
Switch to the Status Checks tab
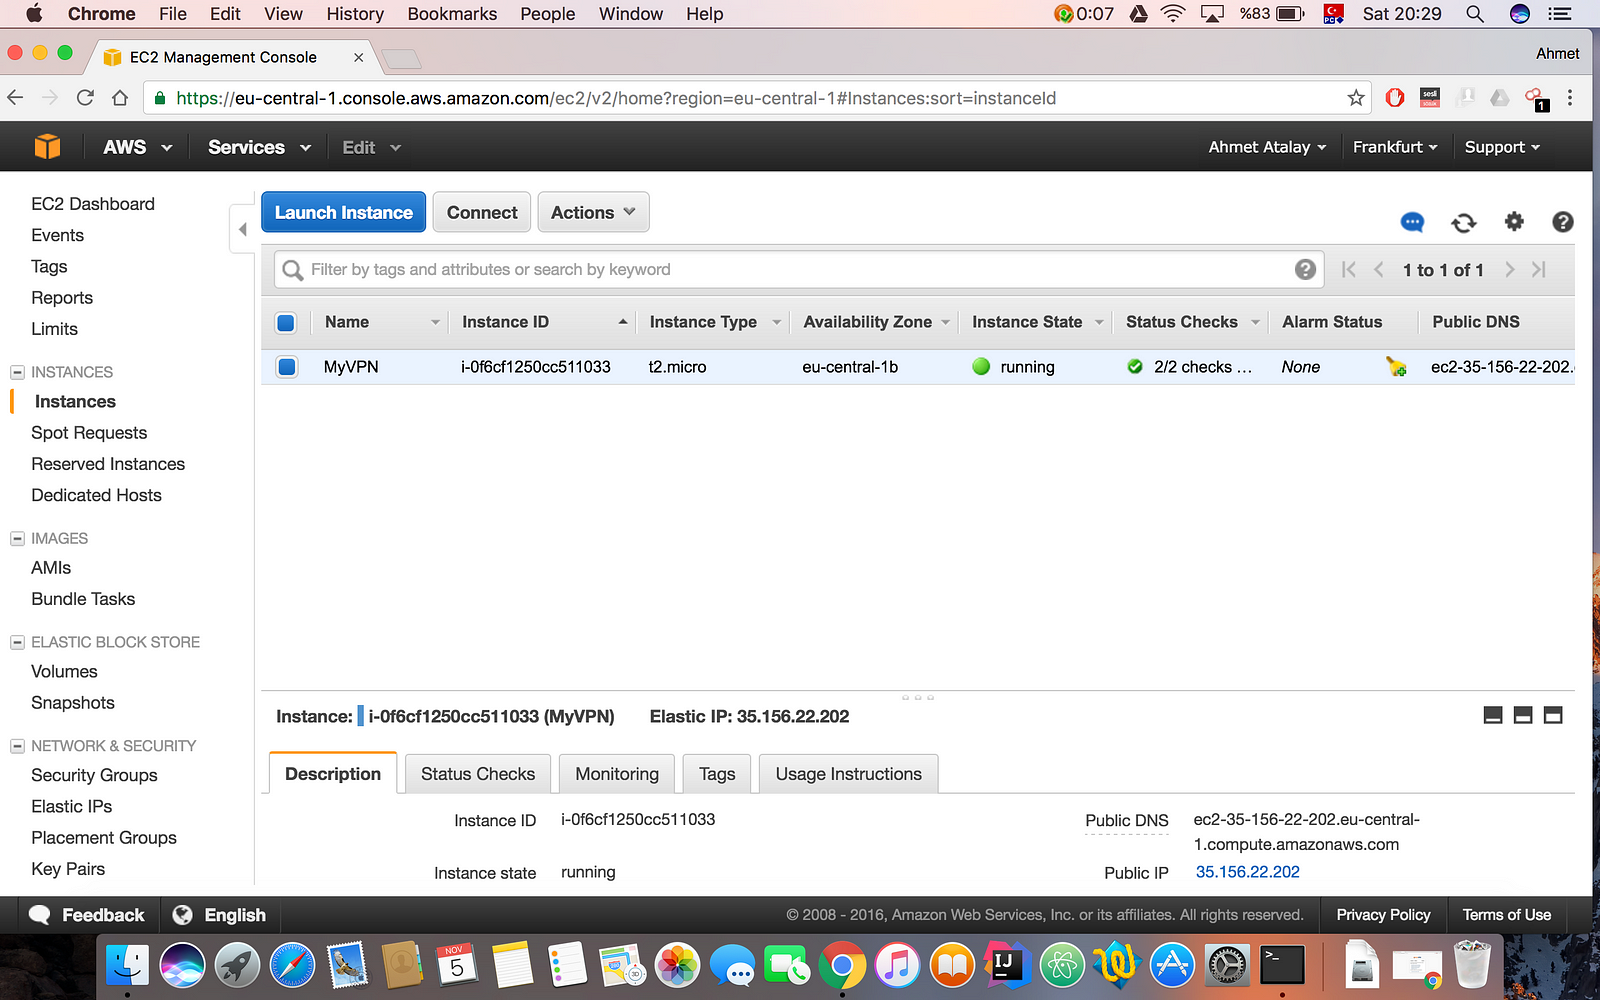point(478,774)
